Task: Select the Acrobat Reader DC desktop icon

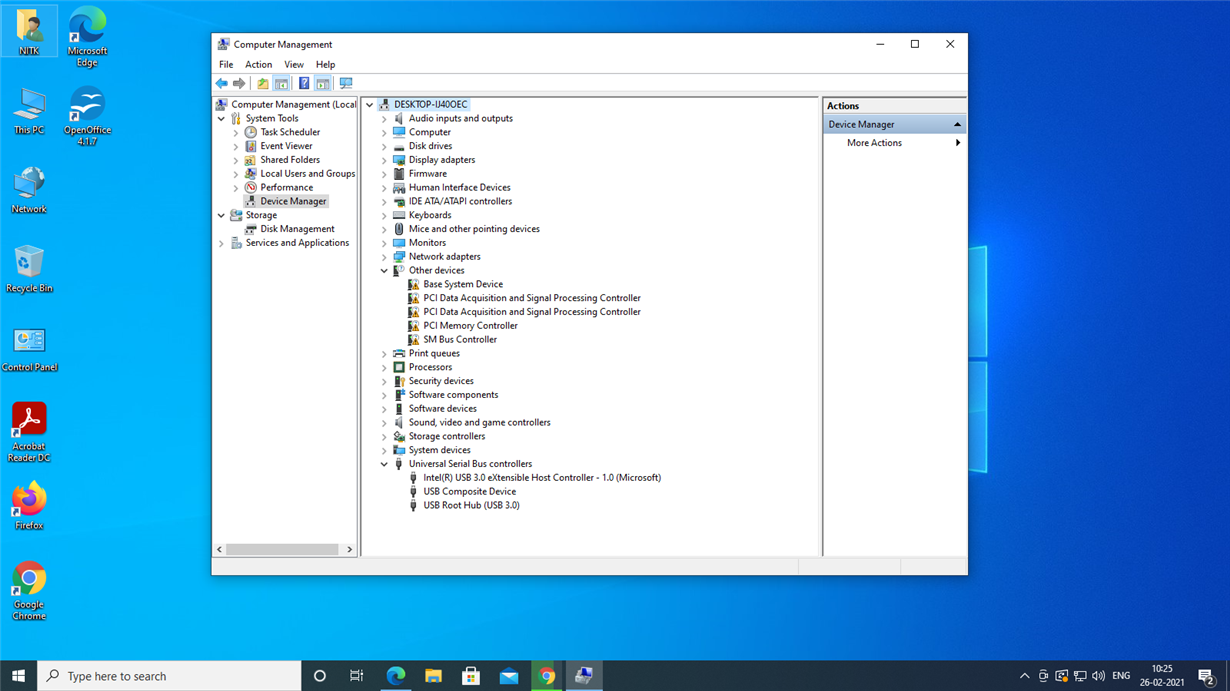Action: pos(29,431)
